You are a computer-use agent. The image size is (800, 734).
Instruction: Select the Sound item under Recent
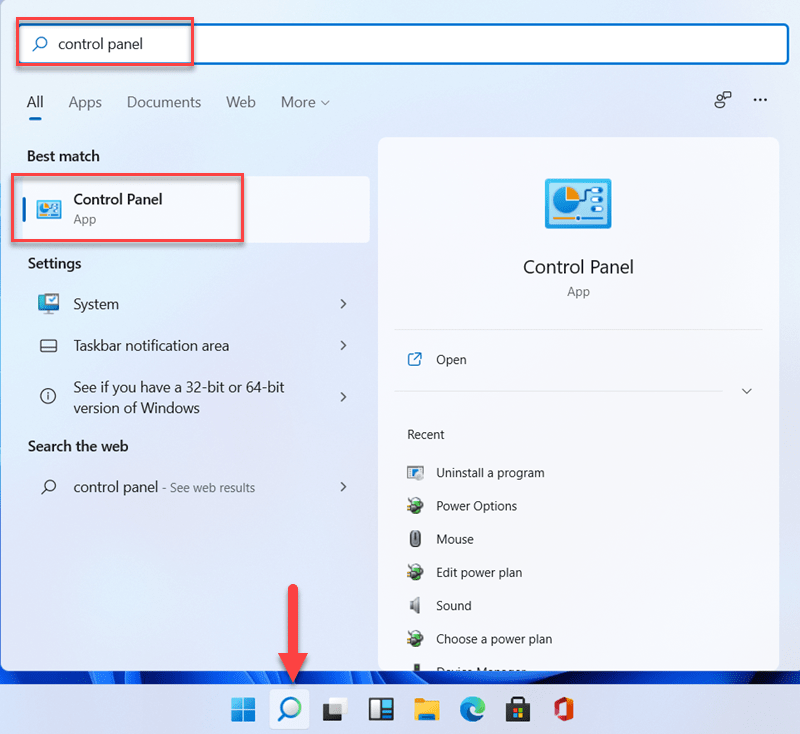click(452, 605)
